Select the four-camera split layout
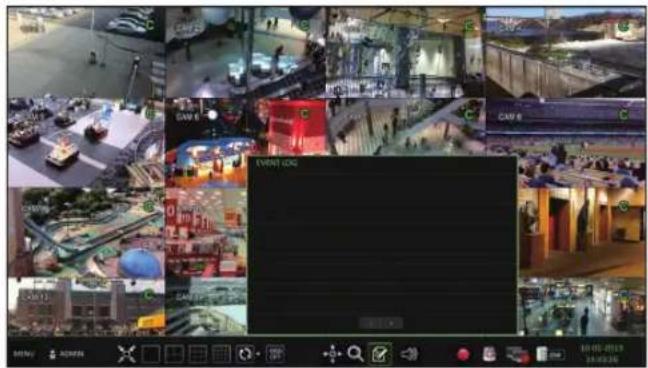The height and width of the screenshot is (368, 648). [174, 354]
